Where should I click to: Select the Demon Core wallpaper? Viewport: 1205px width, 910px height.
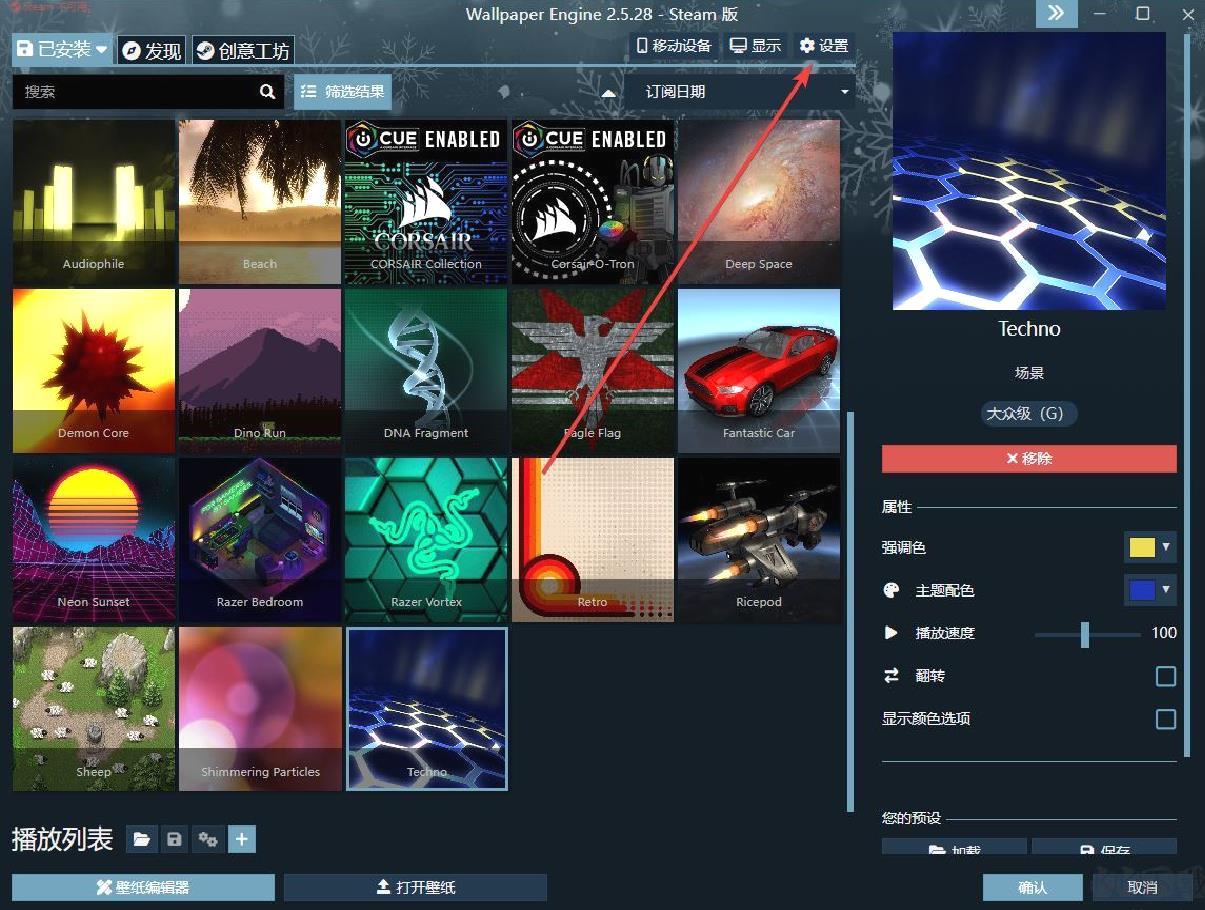click(x=94, y=371)
